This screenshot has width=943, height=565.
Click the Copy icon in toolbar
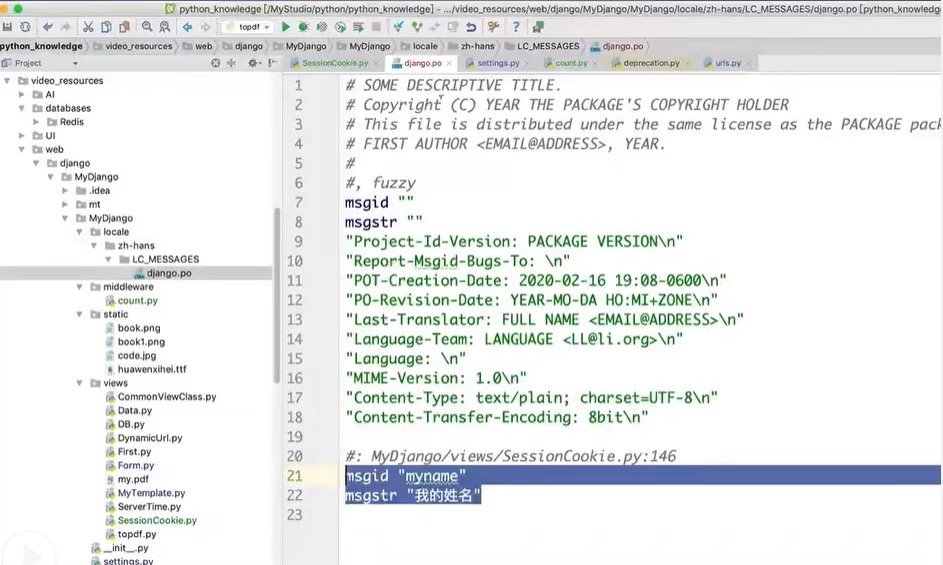click(106, 27)
